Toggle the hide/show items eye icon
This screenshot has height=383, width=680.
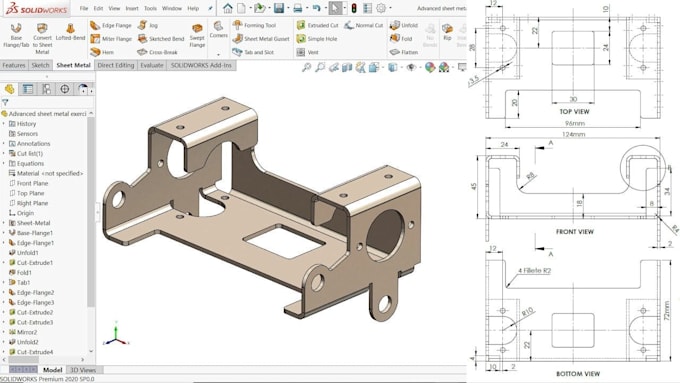pyautogui.click(x=411, y=67)
